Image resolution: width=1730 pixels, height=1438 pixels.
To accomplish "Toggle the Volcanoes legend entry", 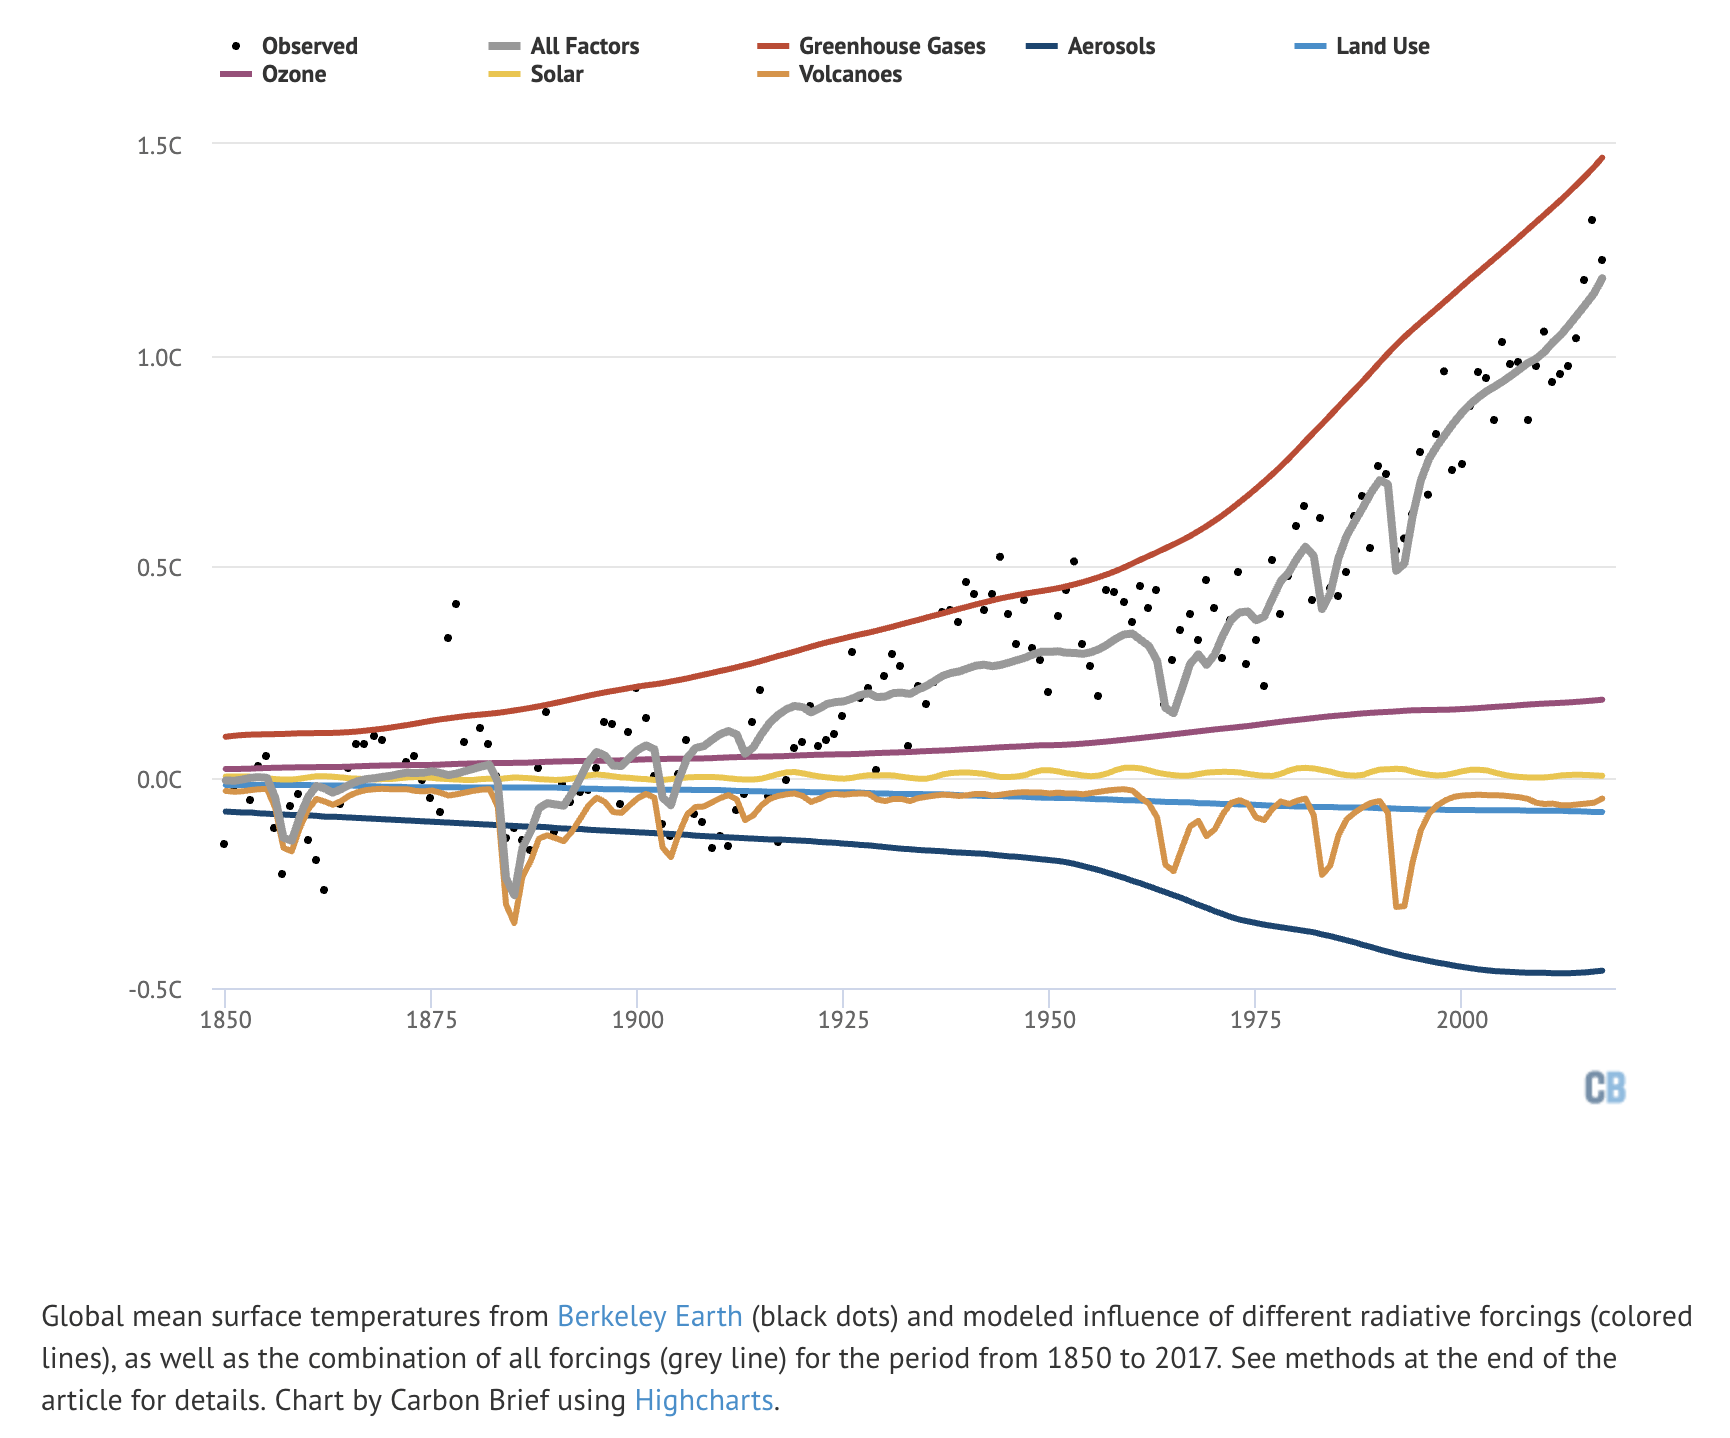I will (x=849, y=74).
